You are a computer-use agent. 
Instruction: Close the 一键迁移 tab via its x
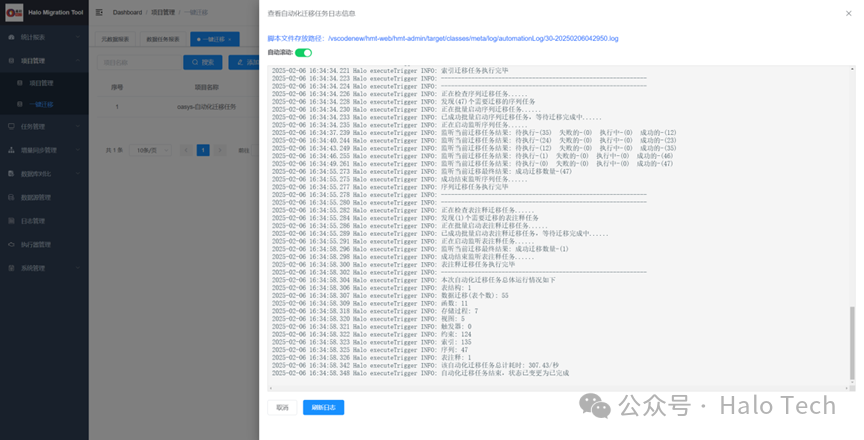click(x=230, y=39)
